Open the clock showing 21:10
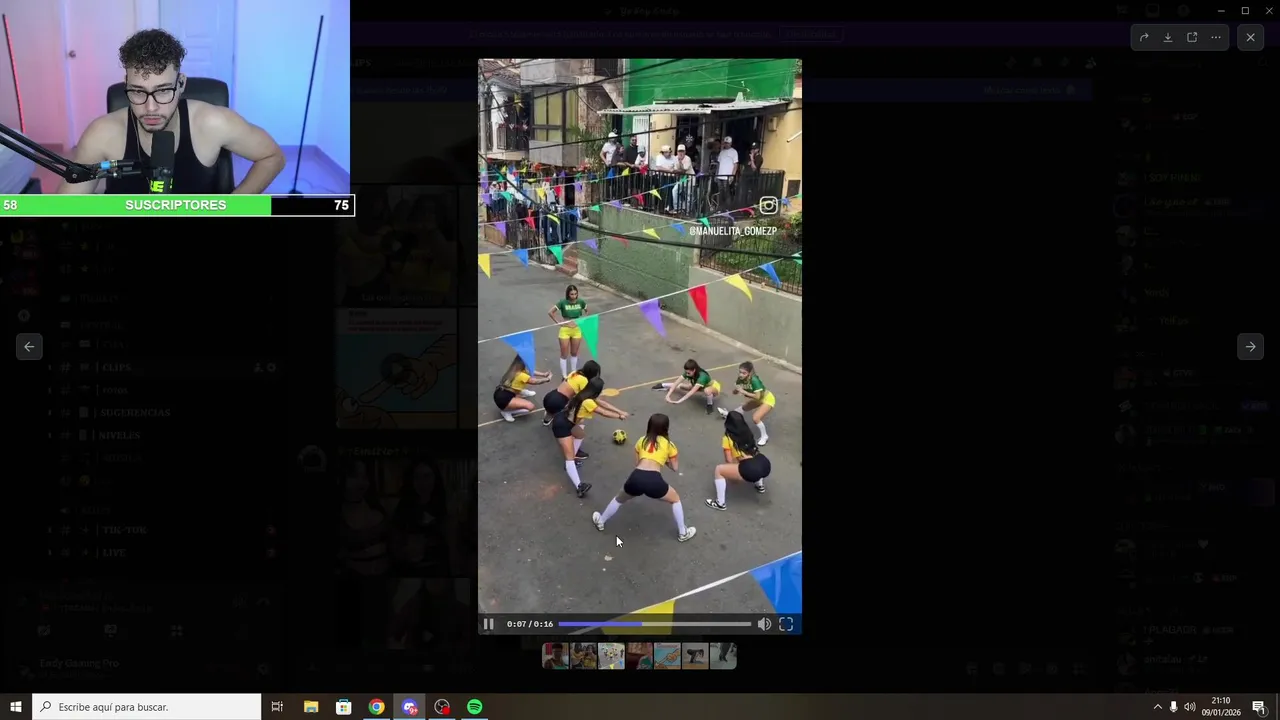 pos(1221,707)
